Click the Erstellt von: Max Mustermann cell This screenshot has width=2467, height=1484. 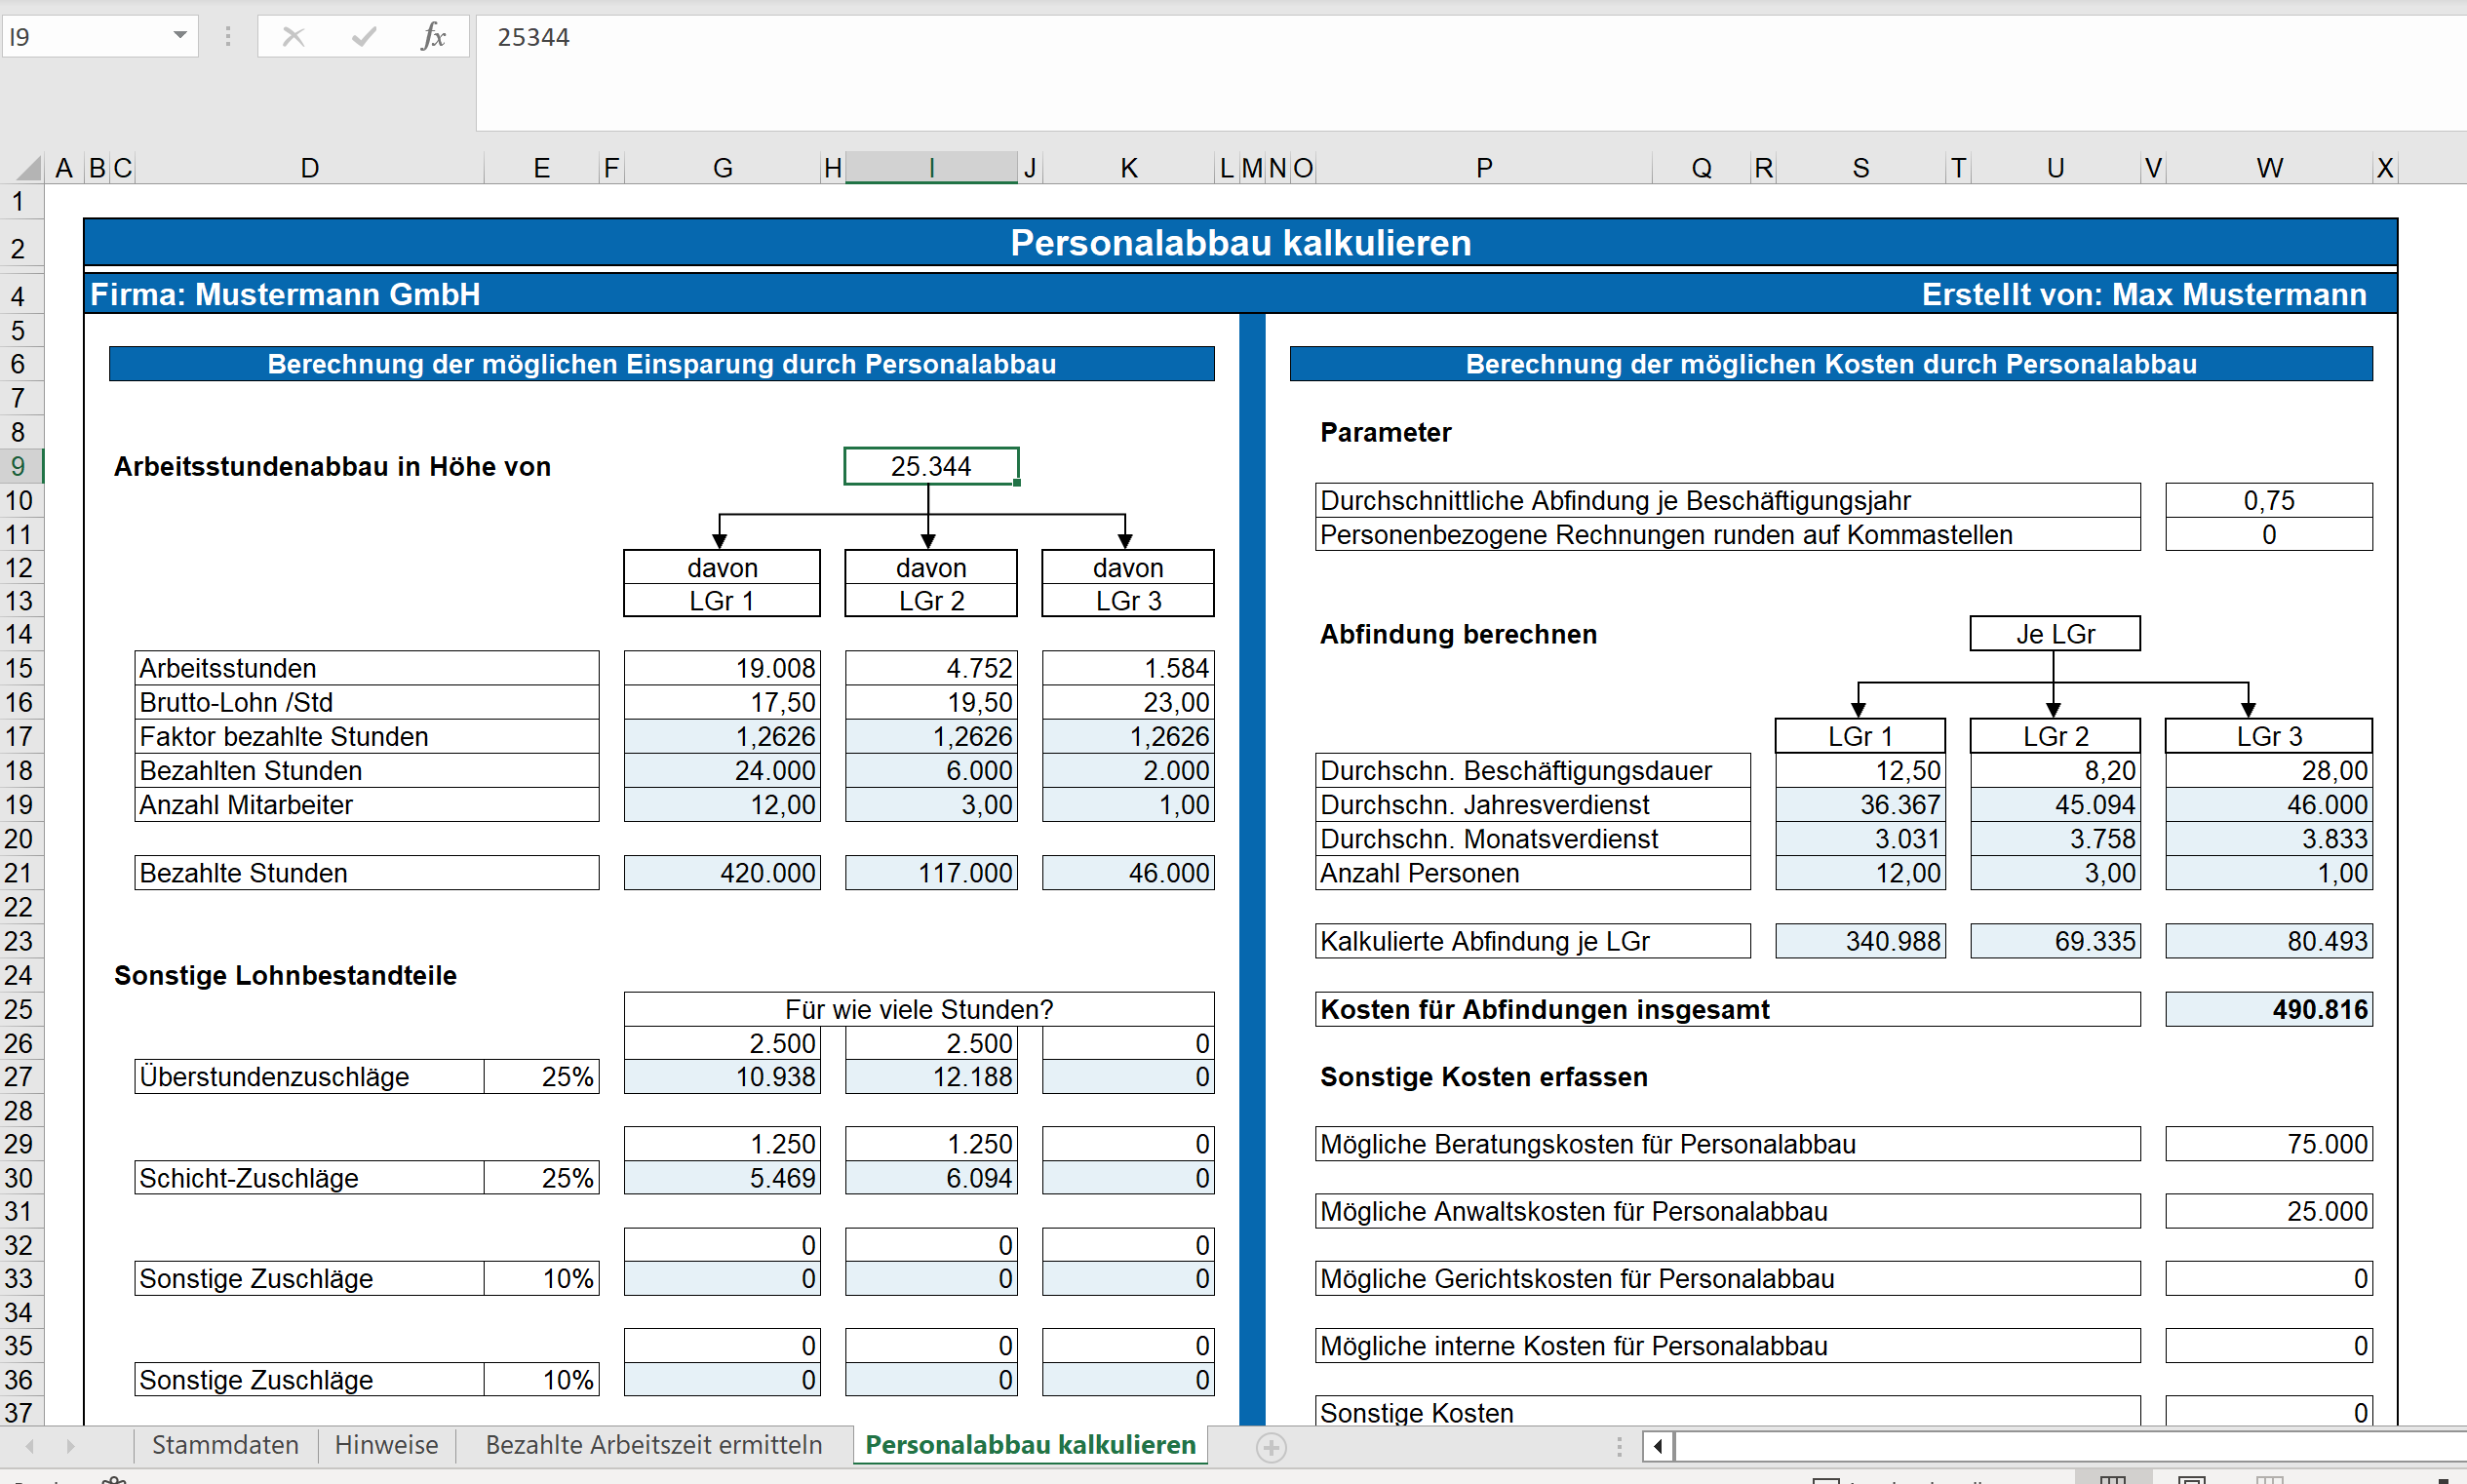[x=2144, y=294]
